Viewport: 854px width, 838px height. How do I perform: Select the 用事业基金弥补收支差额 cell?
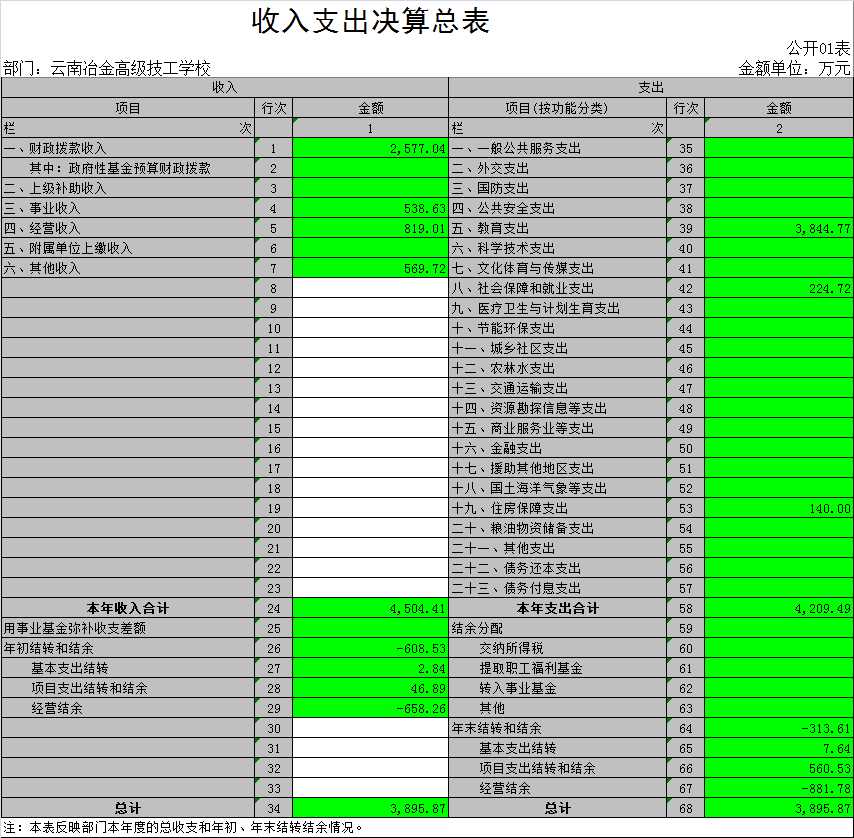tap(128, 628)
